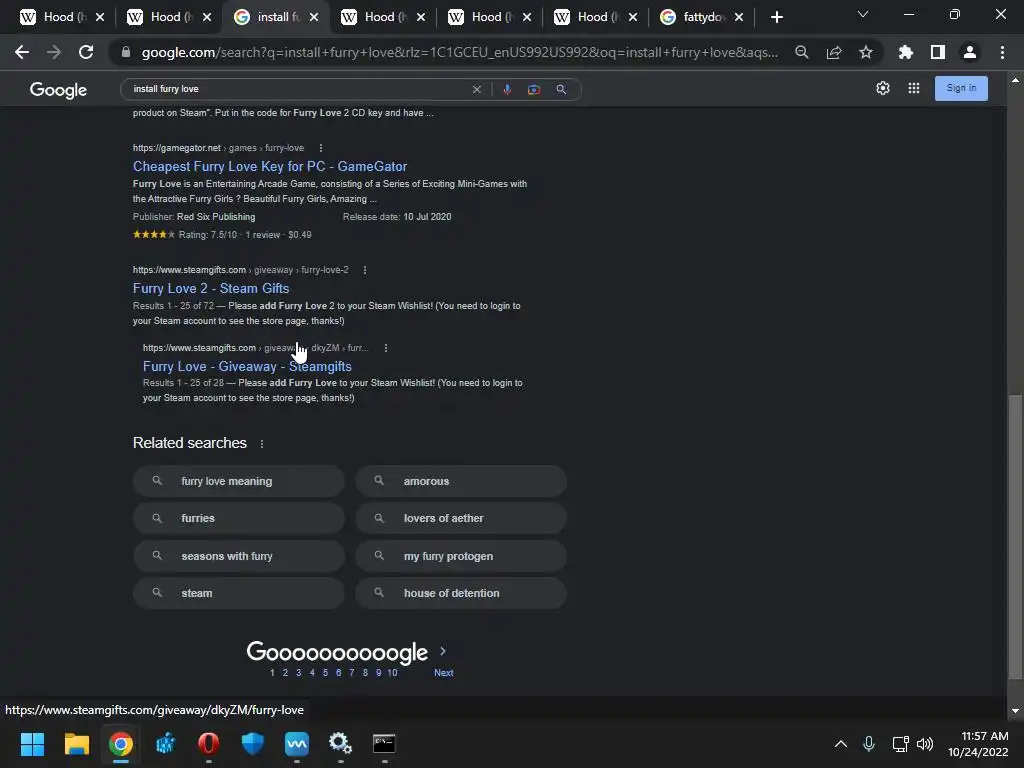
Task: Close the 'install fu' Google tab
Action: pos(314,17)
